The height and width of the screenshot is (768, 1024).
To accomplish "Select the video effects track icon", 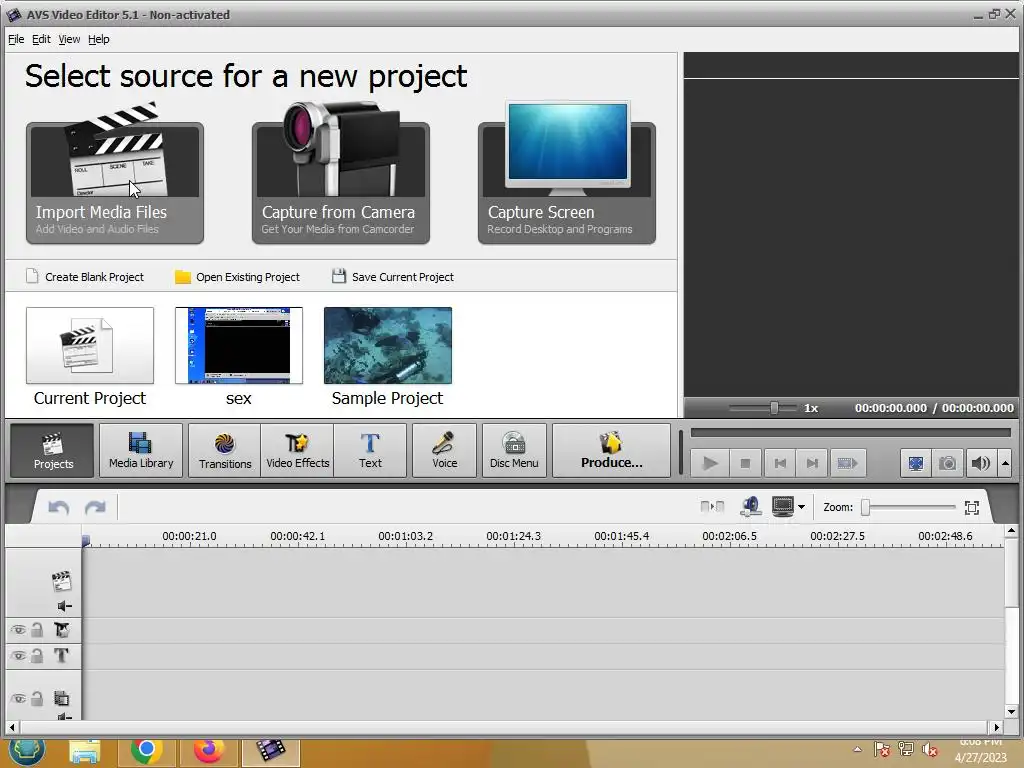I will click(62, 630).
